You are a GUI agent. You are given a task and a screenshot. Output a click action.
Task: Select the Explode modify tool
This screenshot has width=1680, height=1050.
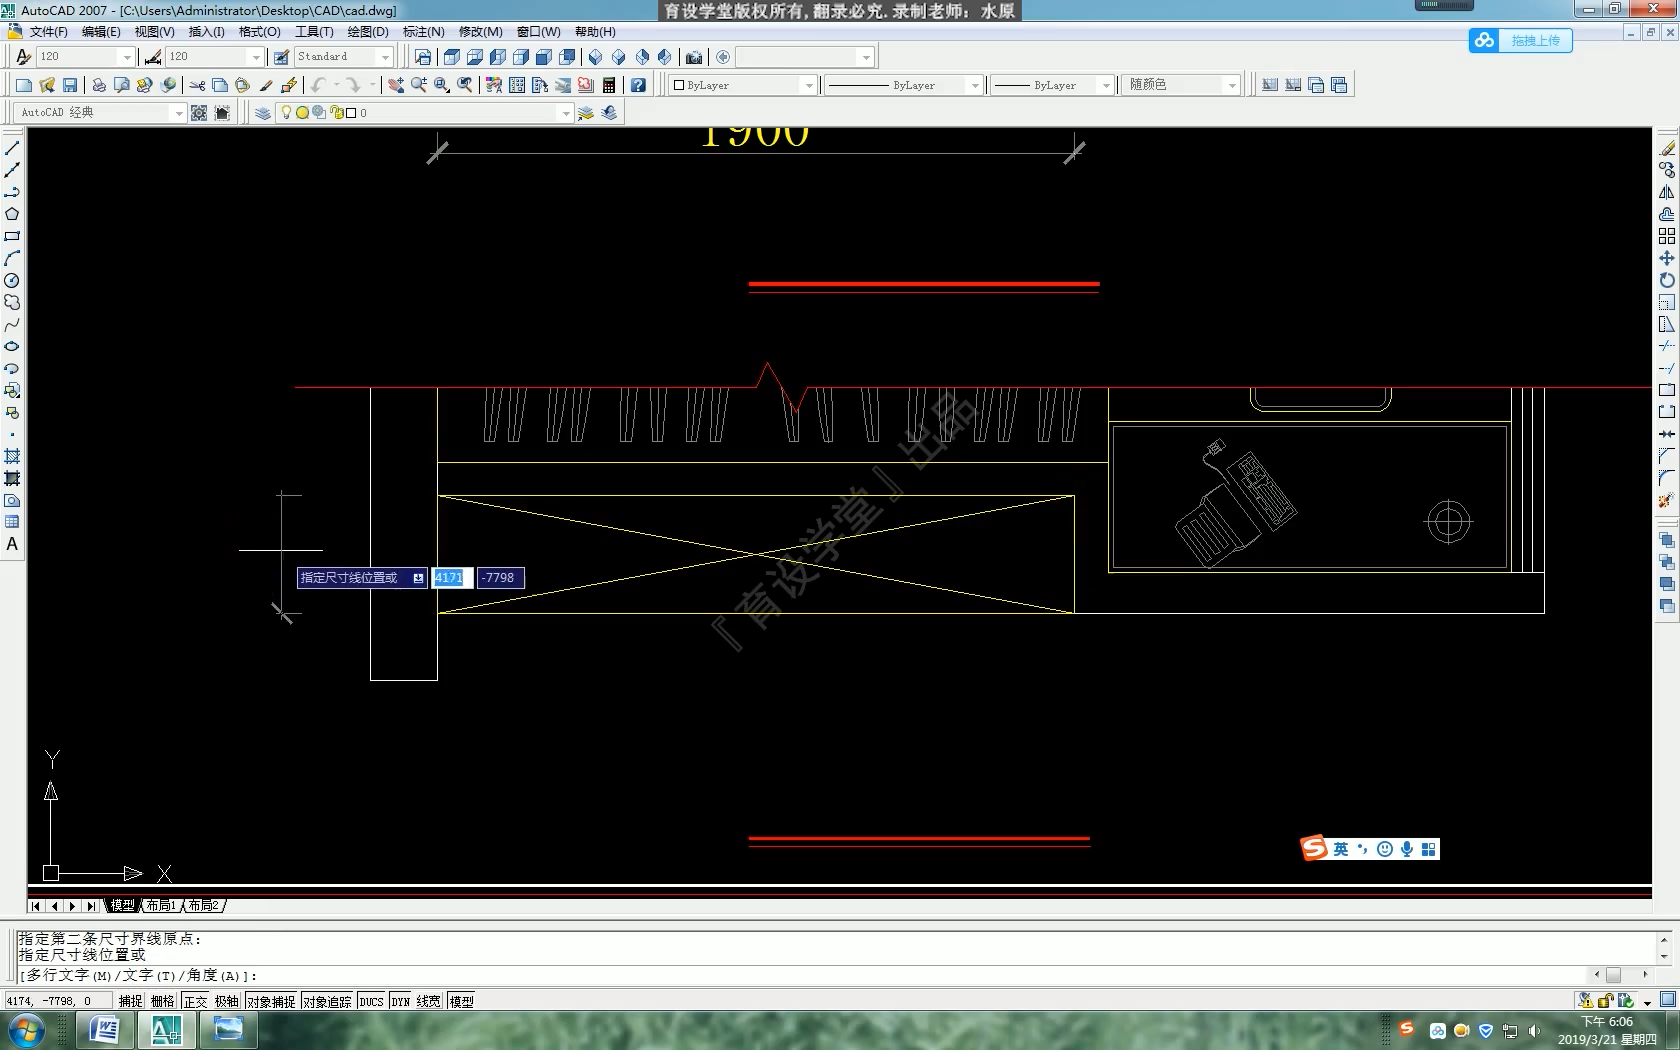(1666, 500)
